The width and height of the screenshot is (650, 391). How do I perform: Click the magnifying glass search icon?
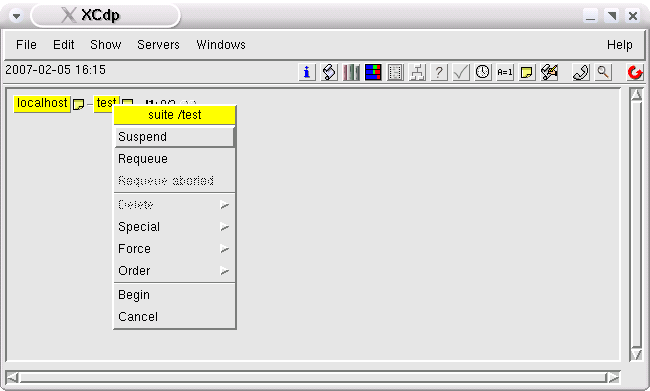point(603,72)
